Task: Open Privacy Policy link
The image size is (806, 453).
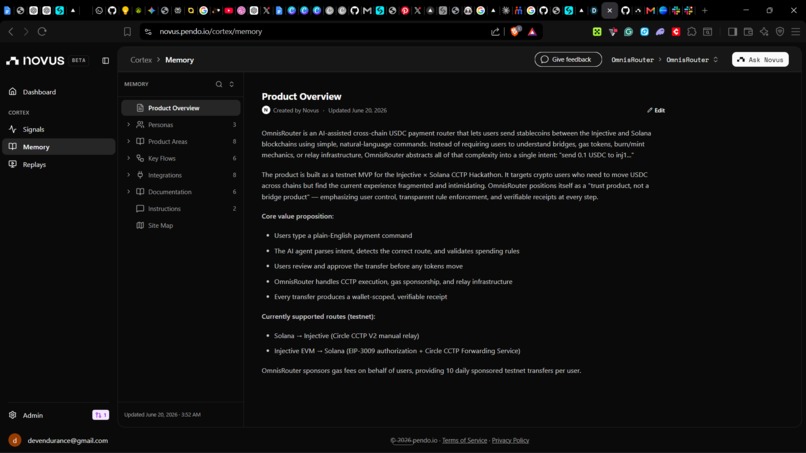Action: pos(510,440)
